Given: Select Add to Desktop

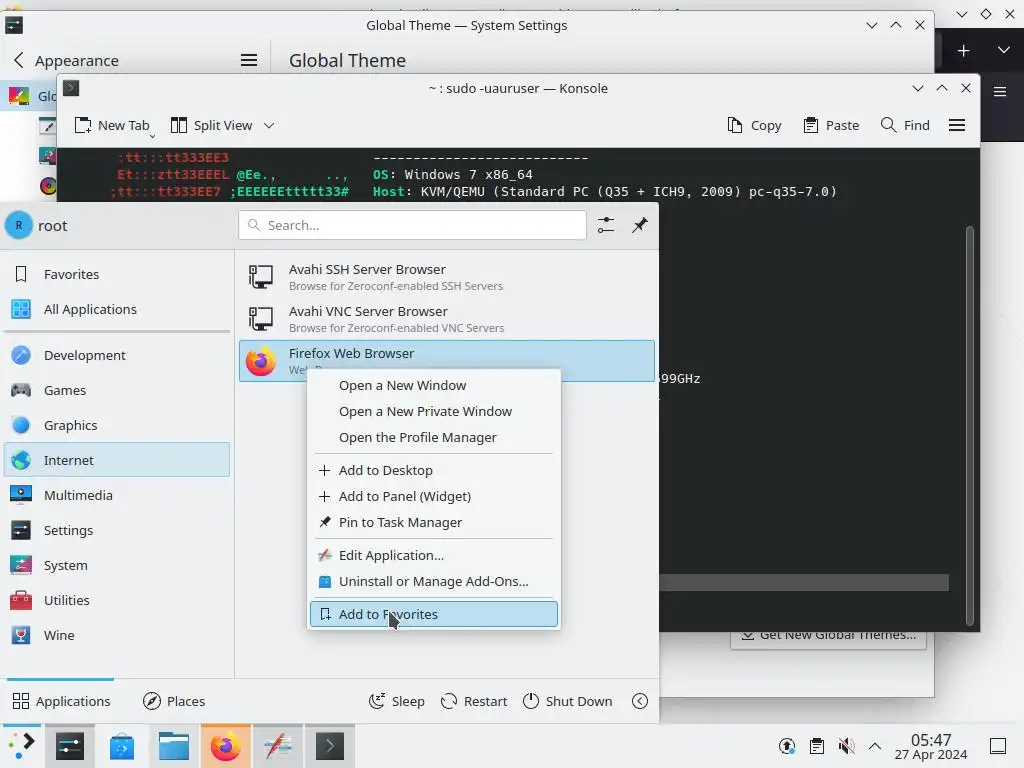Looking at the screenshot, I should pos(434,470).
